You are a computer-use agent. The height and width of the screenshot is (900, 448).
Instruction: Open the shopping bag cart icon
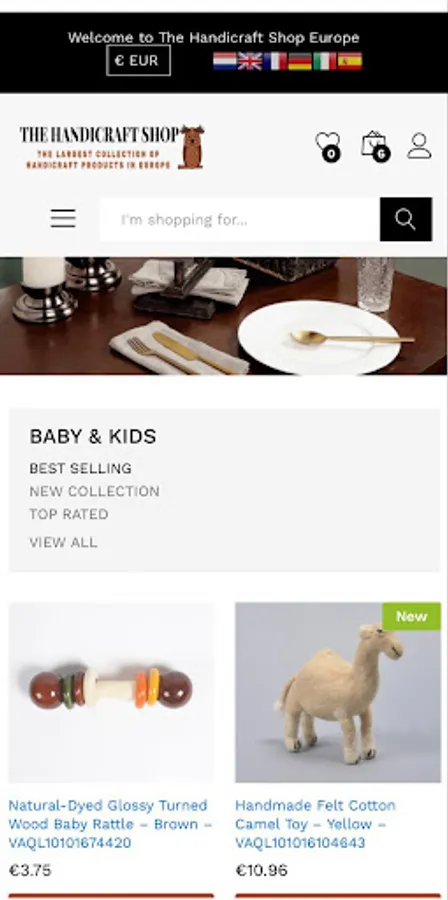tap(375, 145)
